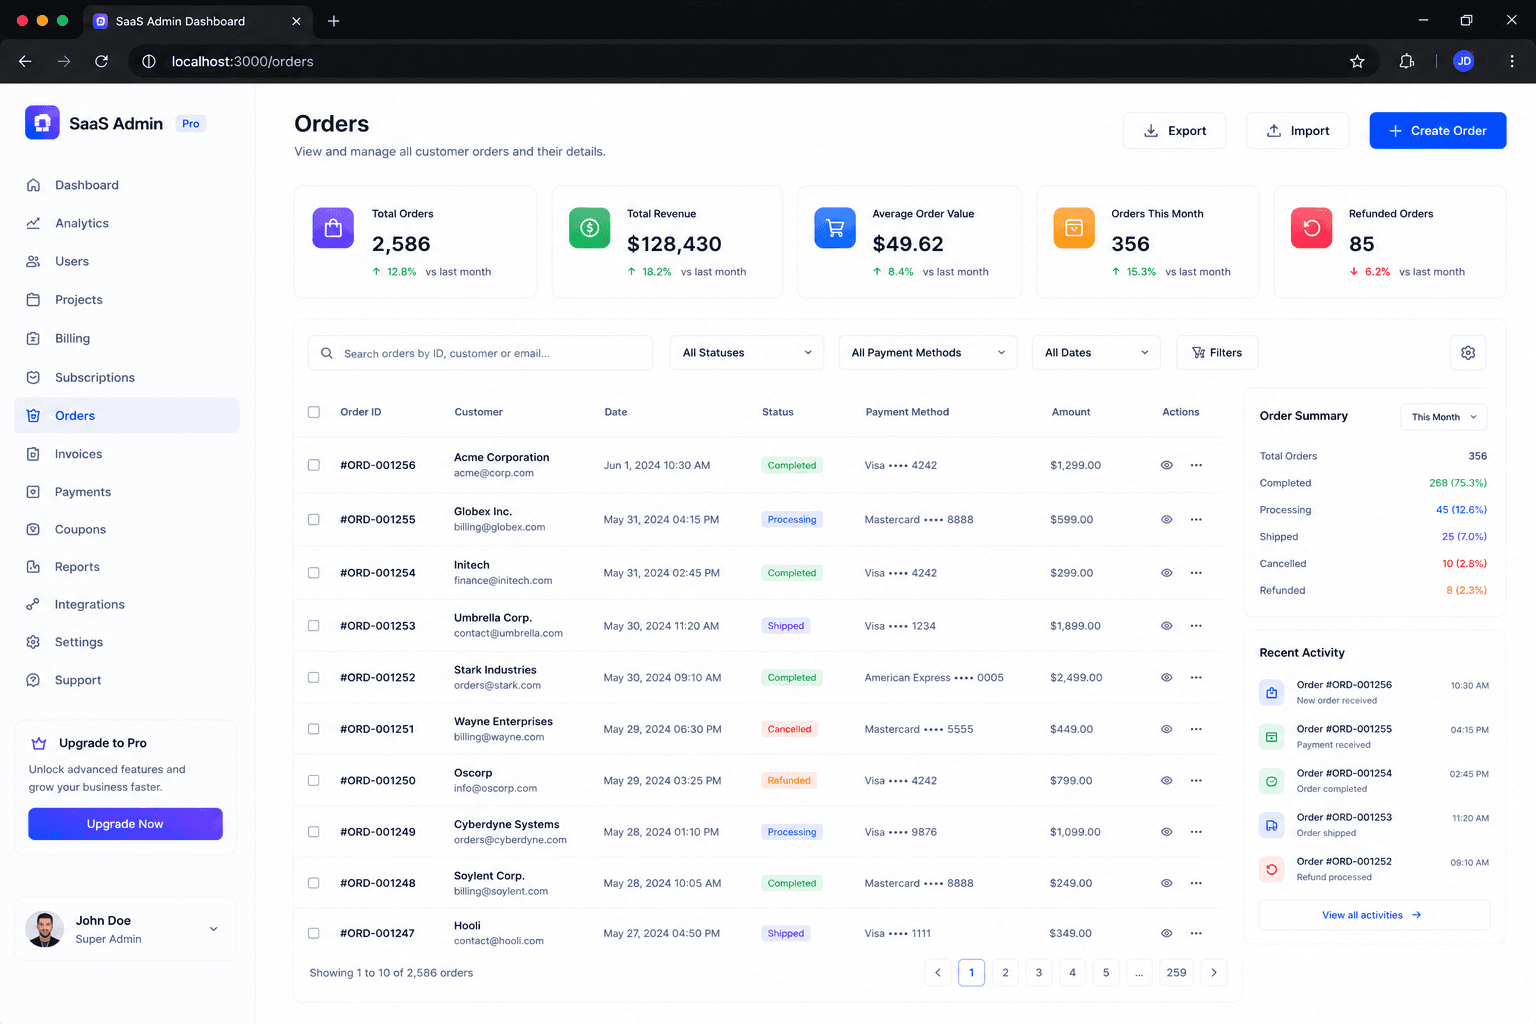View order #ORD-001256 details eye icon
This screenshot has width=1536, height=1024.
1166,465
